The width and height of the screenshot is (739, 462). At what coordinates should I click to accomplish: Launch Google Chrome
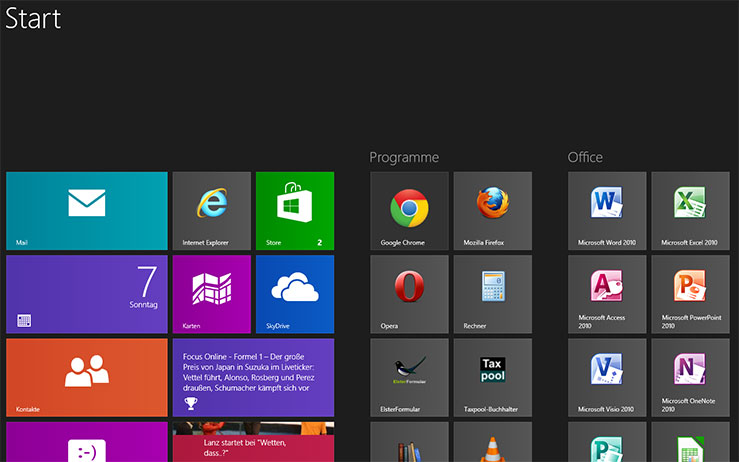click(409, 211)
